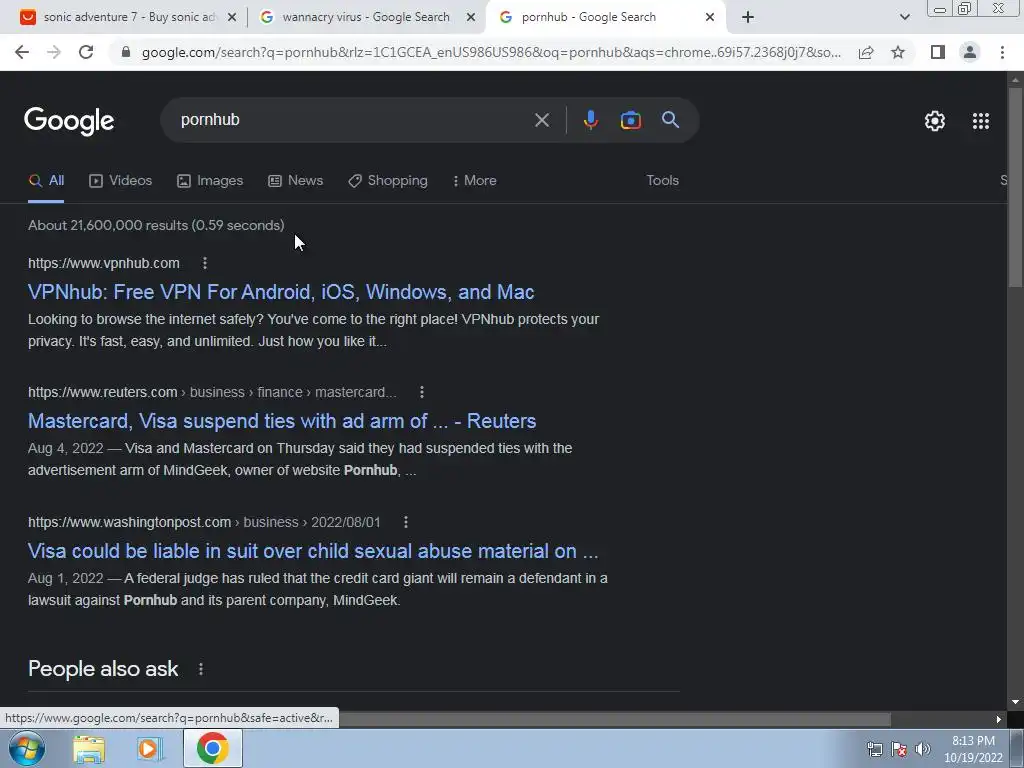Start voice search with the microphone
Viewport: 1024px width, 768px height.
(x=590, y=120)
